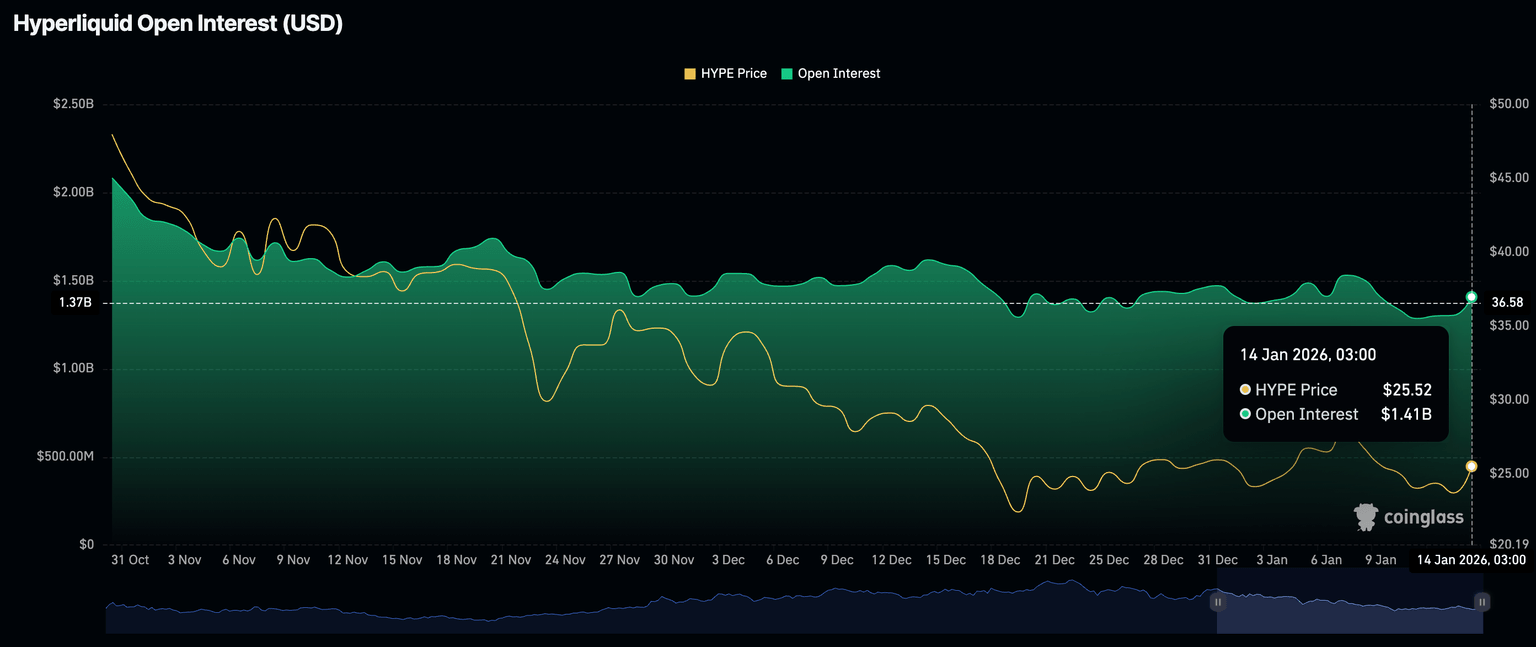Click the 21 Nov date label
The width and height of the screenshot is (1536, 647).
[x=510, y=560]
